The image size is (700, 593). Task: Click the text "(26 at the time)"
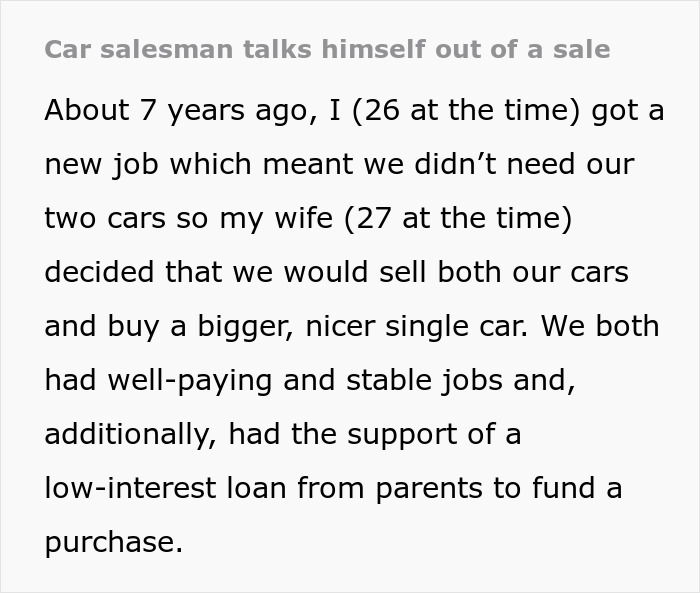466,110
